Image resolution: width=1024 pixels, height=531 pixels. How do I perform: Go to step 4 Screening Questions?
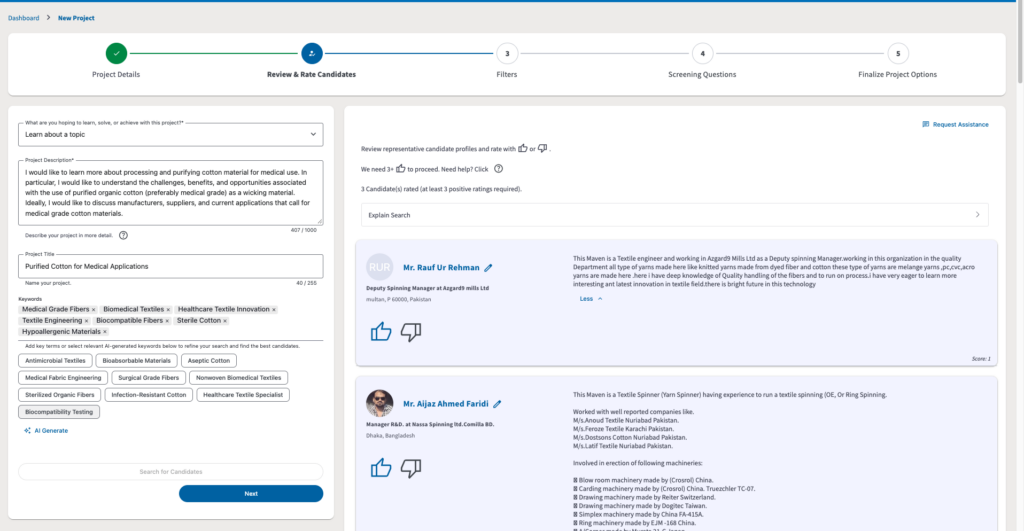[x=702, y=54]
